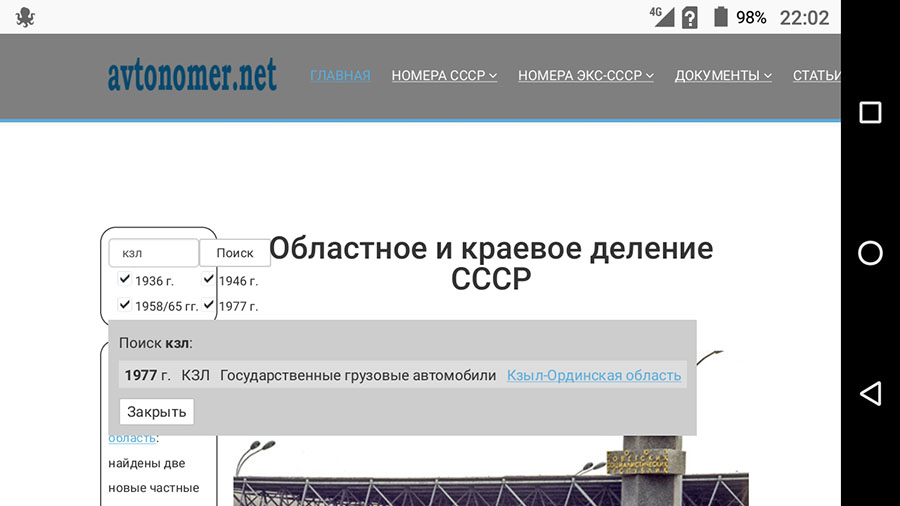Tap the Android recent apps square button

click(x=870, y=113)
